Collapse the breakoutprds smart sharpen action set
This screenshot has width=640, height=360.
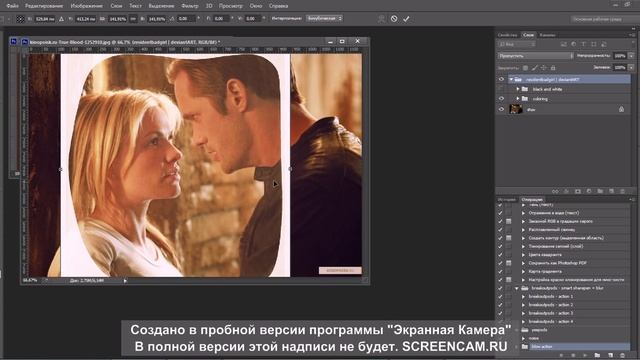(x=517, y=288)
